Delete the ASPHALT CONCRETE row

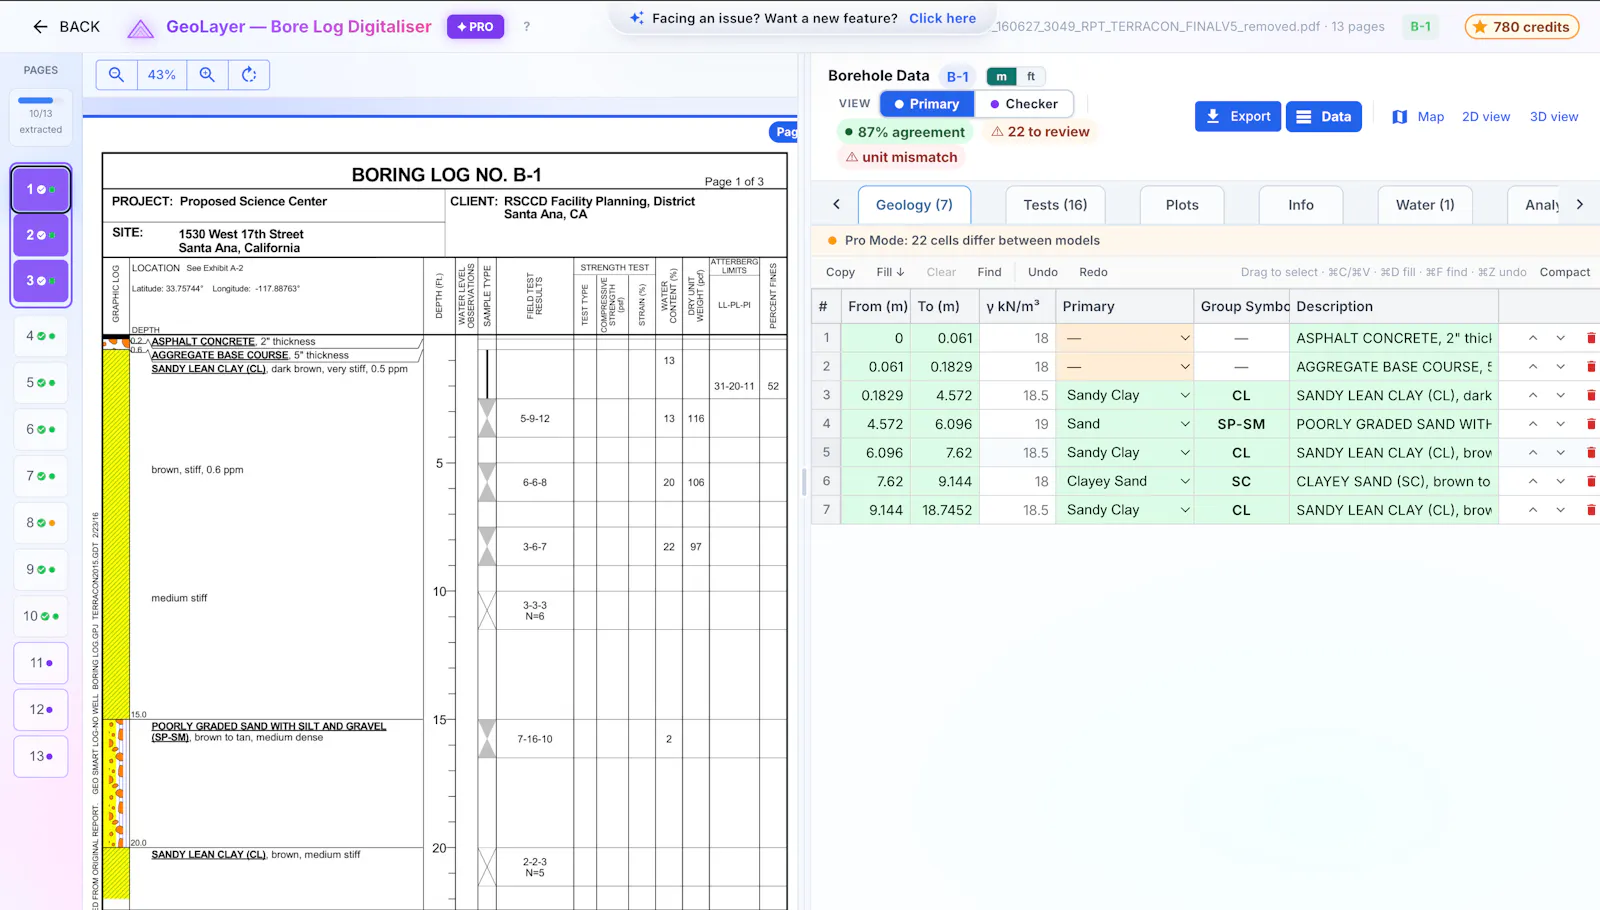(x=1591, y=338)
